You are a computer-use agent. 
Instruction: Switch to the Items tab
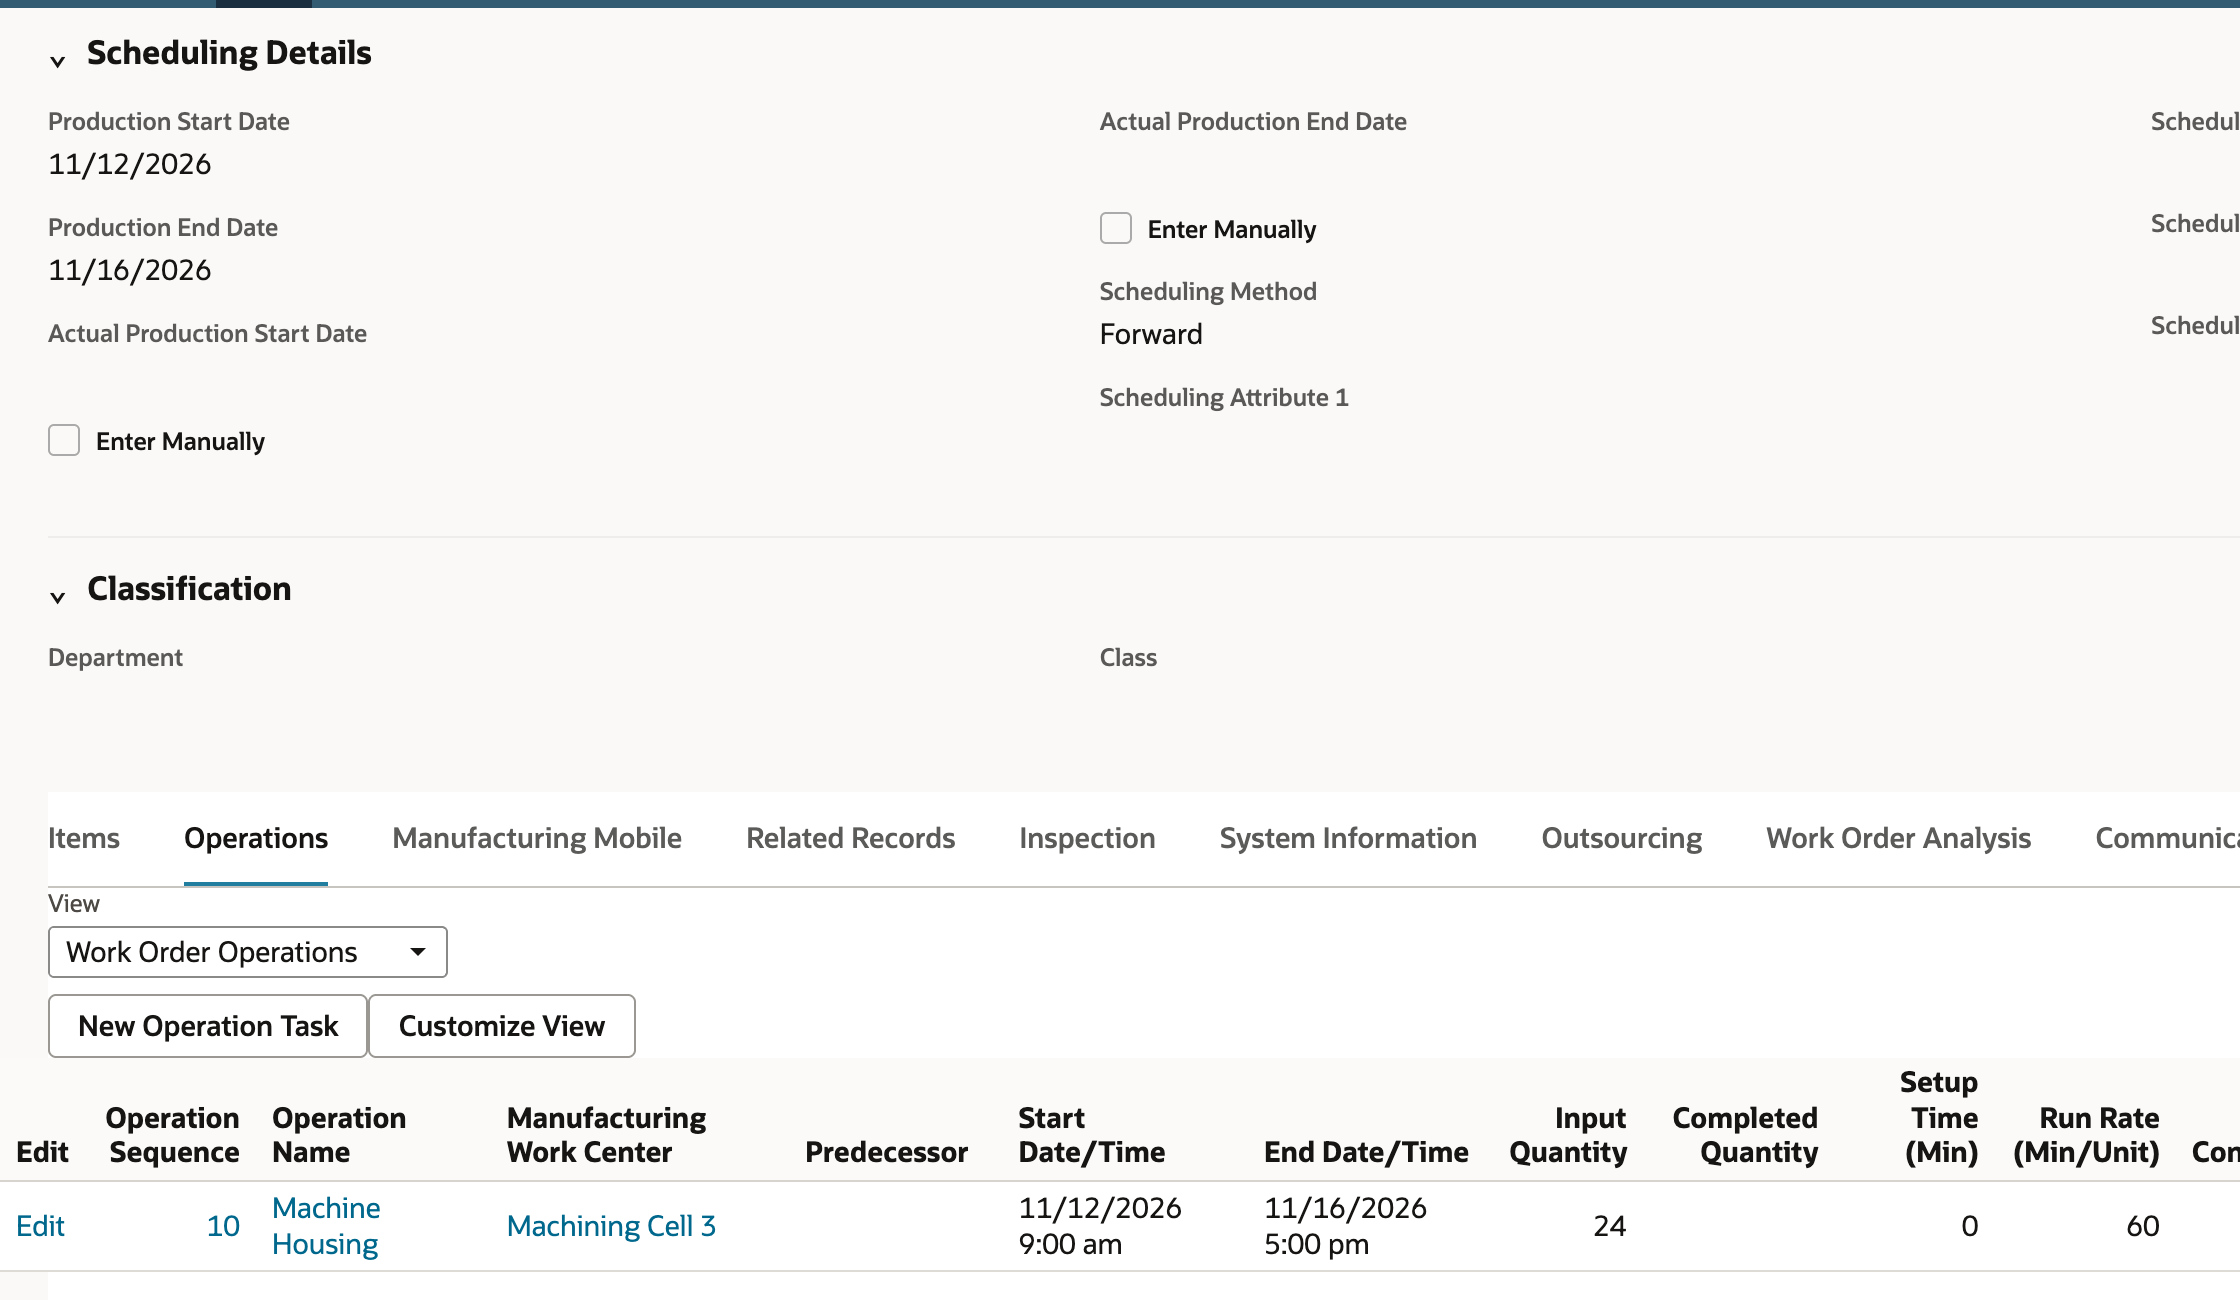coord(84,838)
